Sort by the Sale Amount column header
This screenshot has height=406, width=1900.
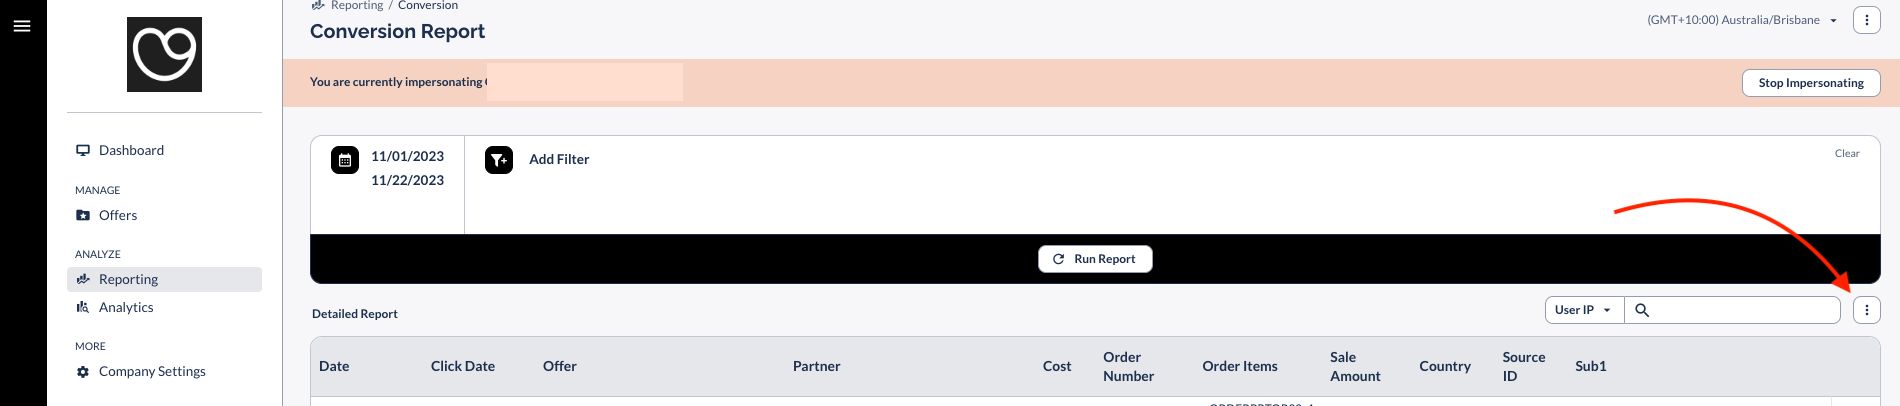(x=1354, y=366)
